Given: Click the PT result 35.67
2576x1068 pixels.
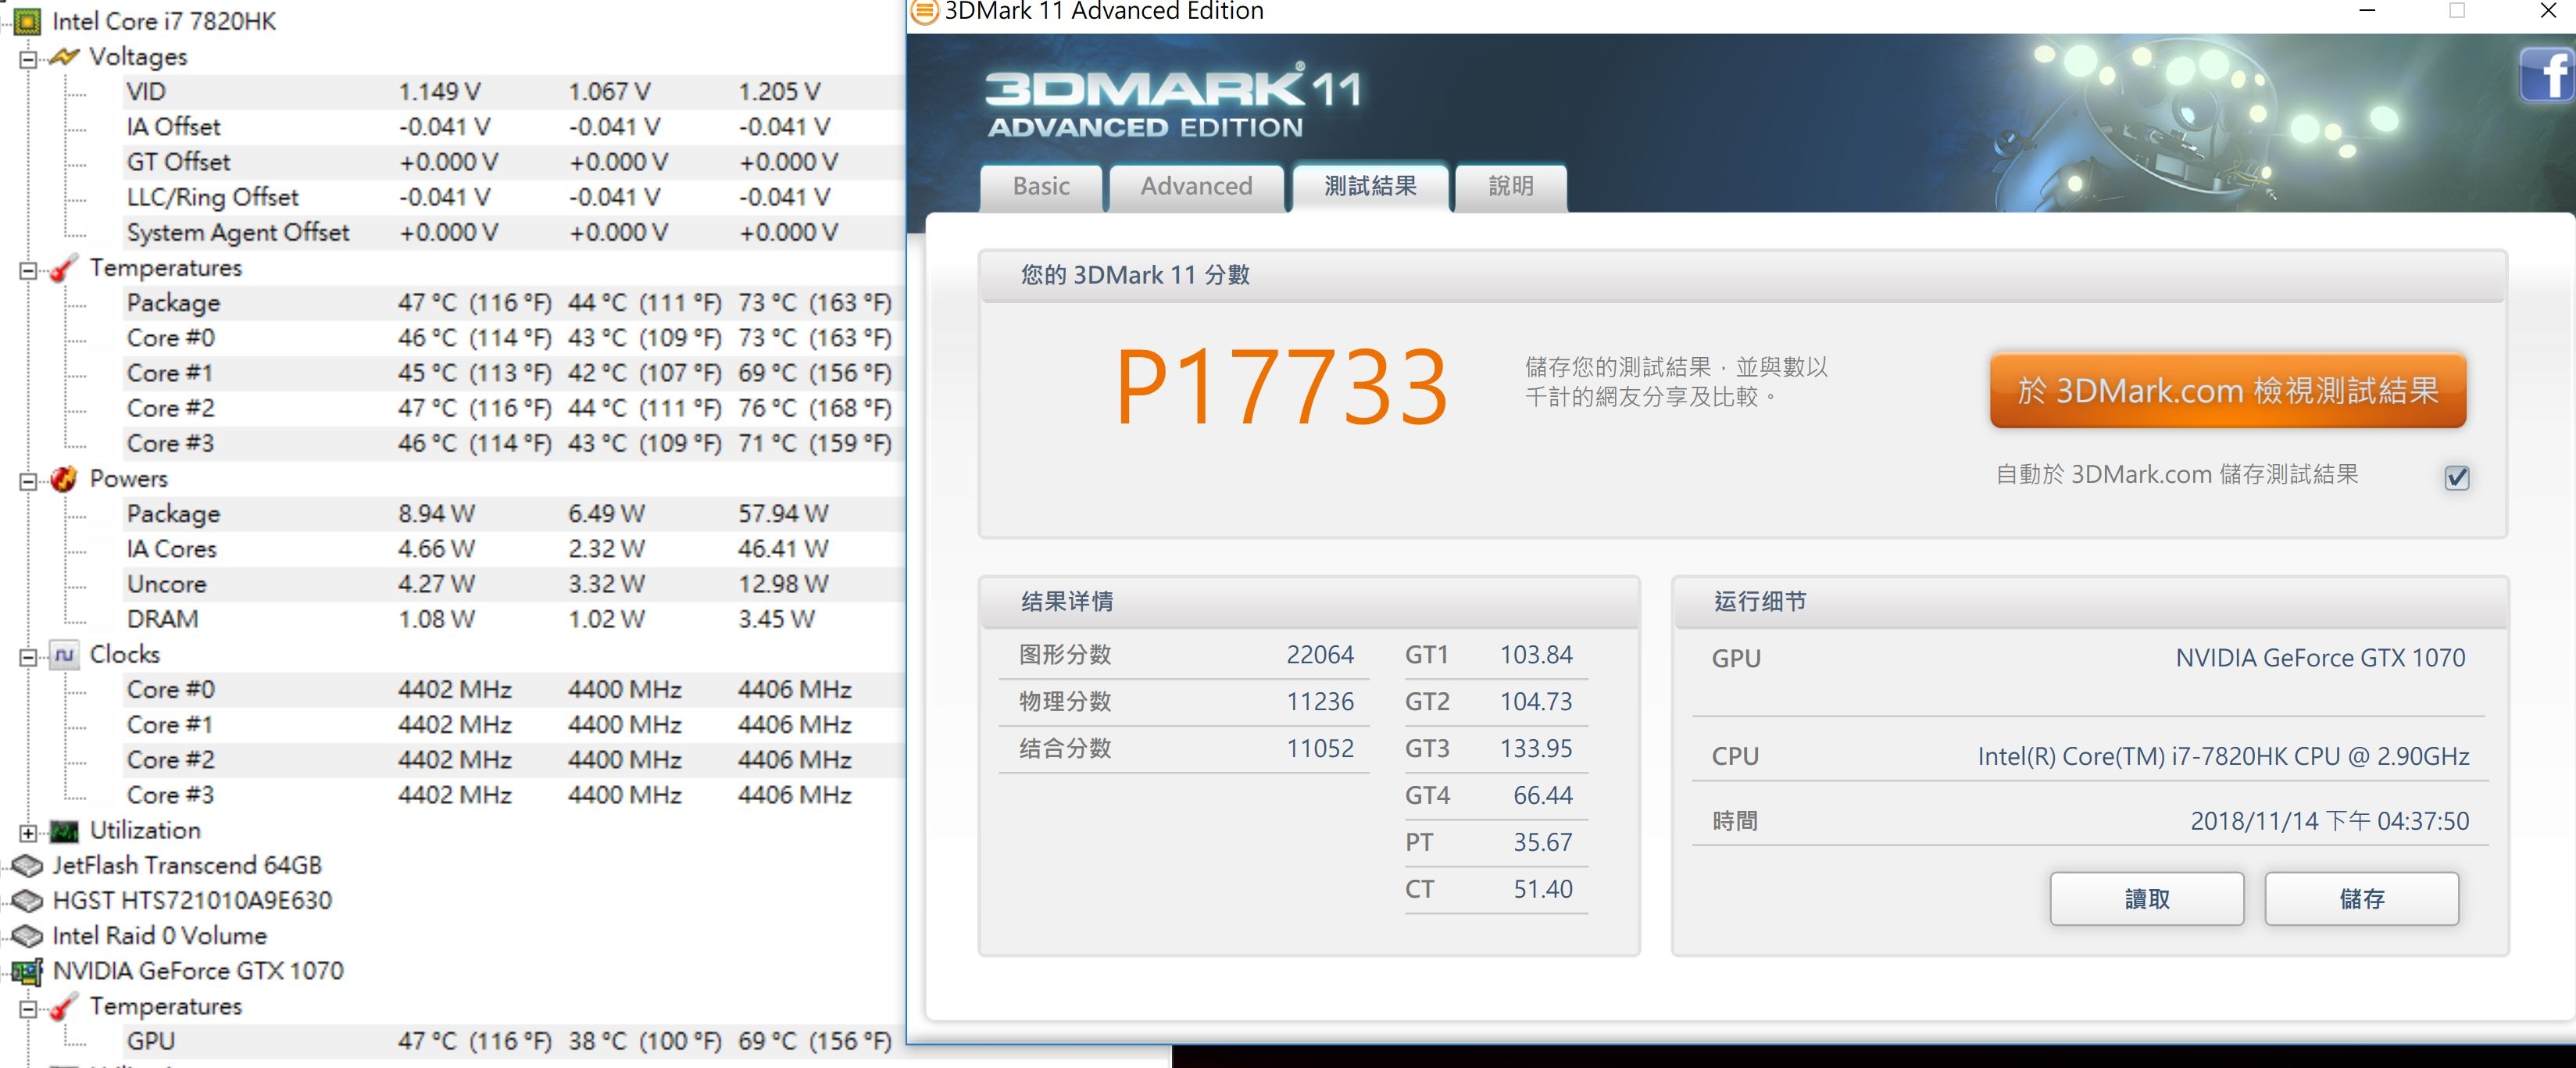Looking at the screenshot, I should coord(1542,843).
